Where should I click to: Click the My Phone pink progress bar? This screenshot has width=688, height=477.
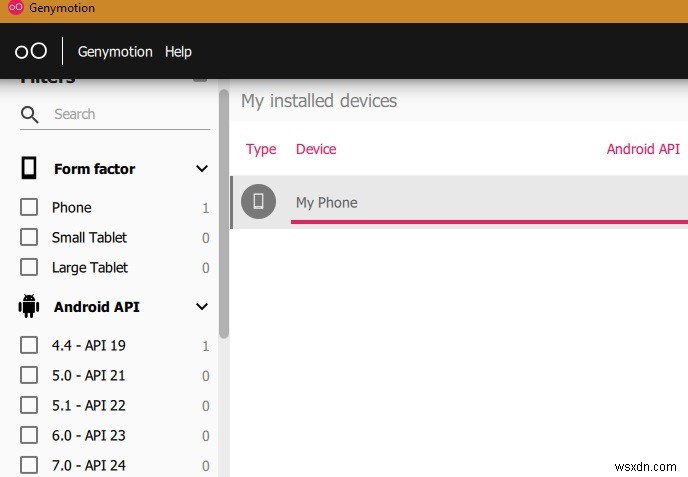pyautogui.click(x=489, y=222)
